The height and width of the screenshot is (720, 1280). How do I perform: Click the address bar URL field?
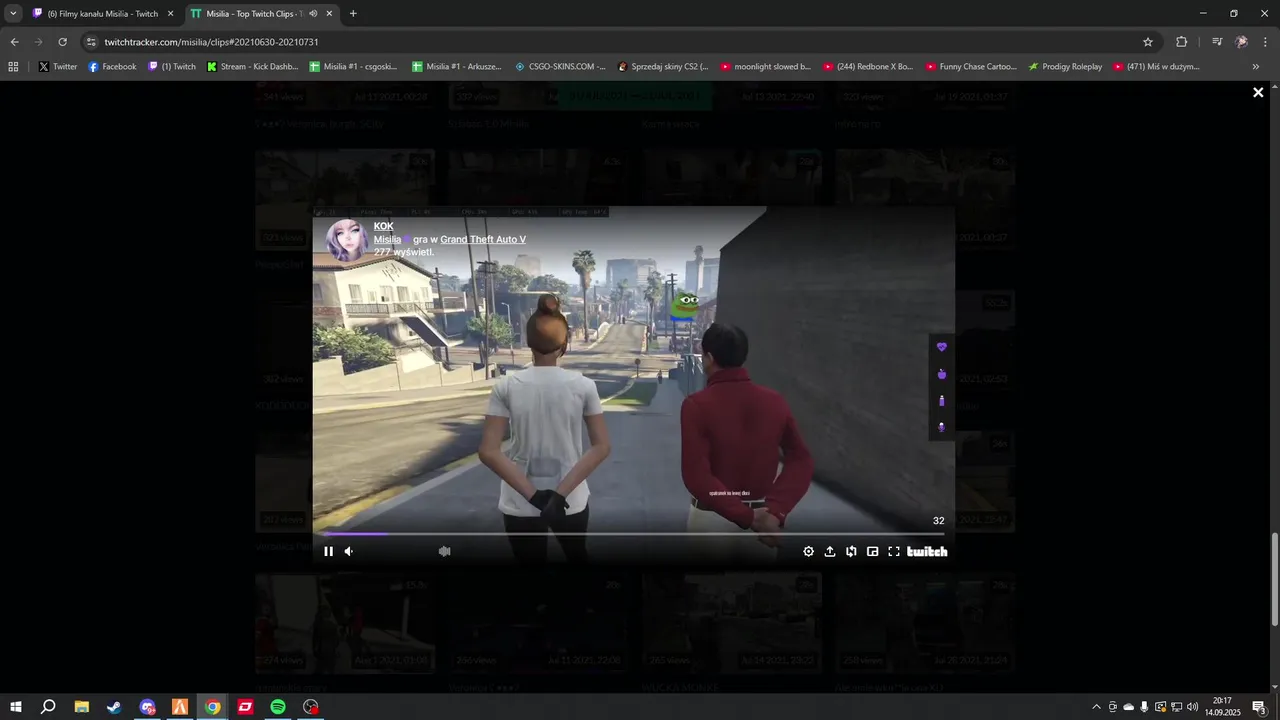[620, 42]
